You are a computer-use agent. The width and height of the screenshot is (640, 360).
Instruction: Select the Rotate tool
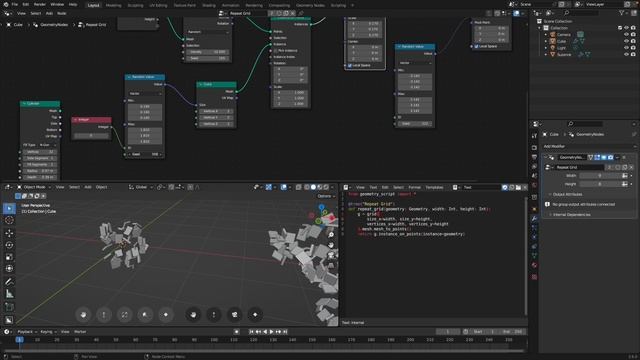pyautogui.click(x=9, y=245)
